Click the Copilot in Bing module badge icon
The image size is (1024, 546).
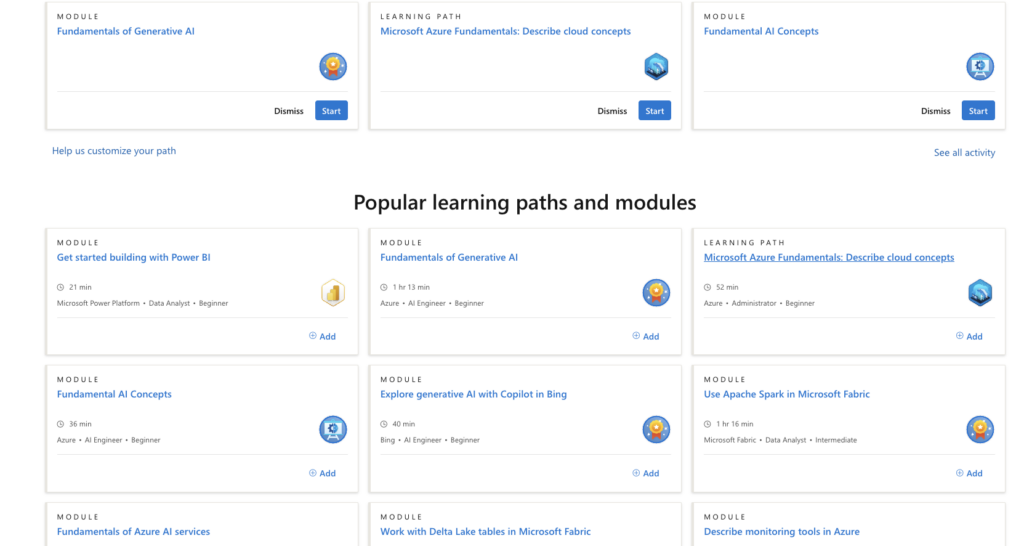[656, 430]
